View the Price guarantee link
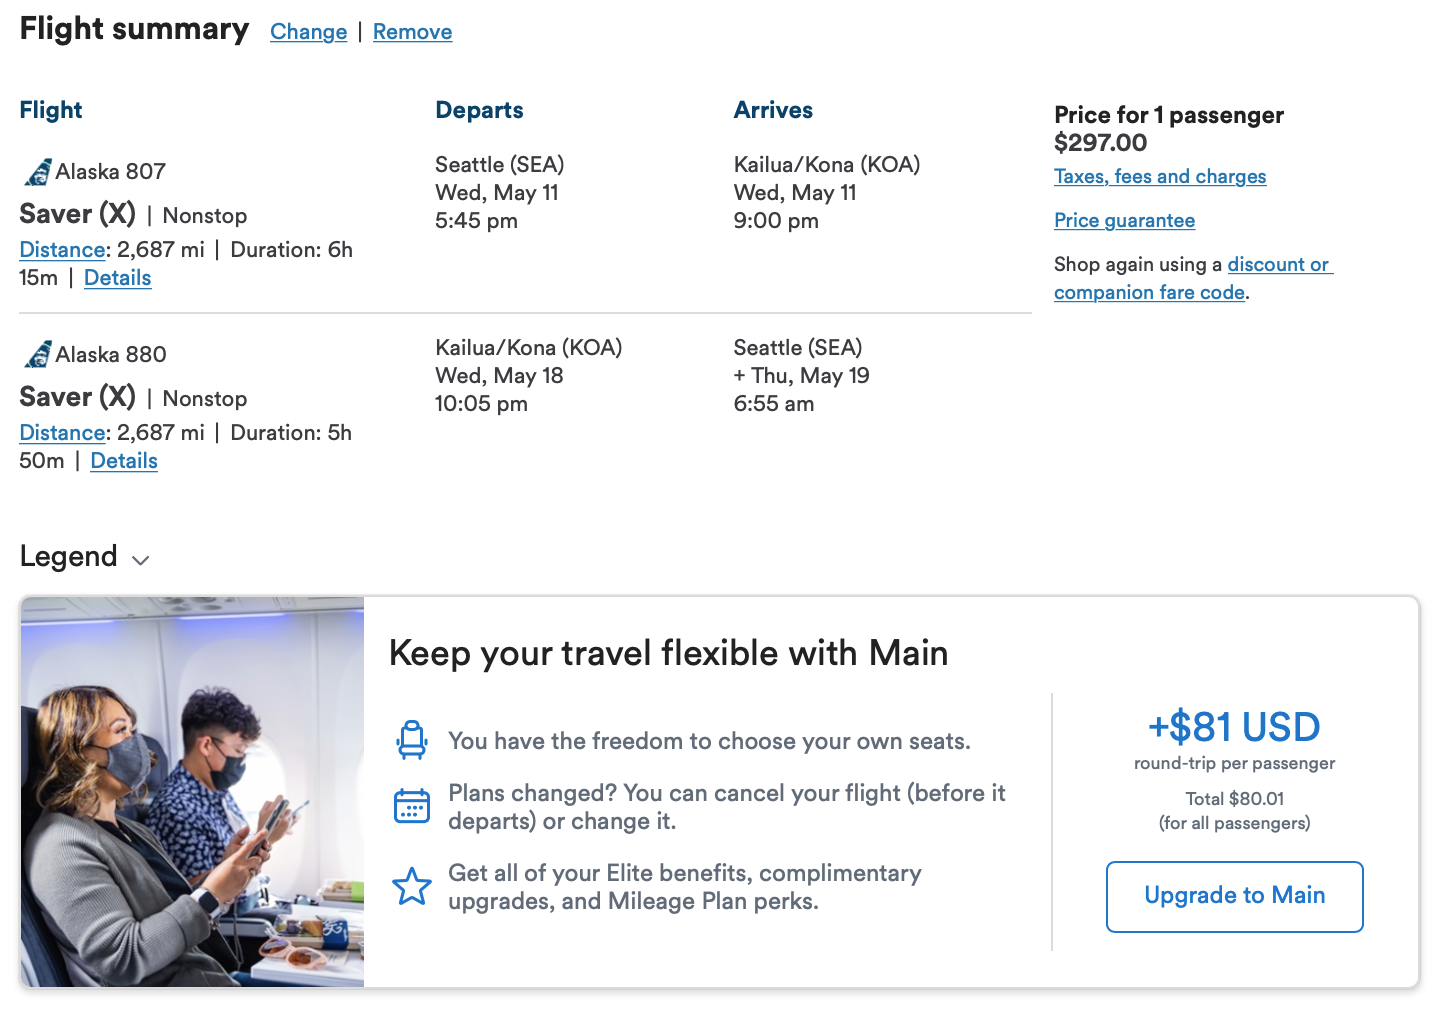 click(1124, 221)
